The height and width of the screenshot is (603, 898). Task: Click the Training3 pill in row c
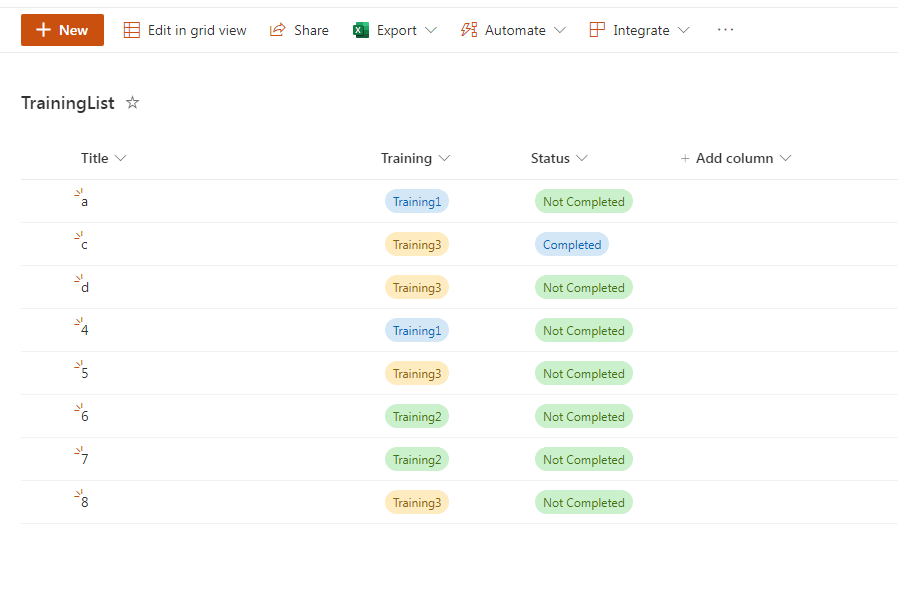click(x=417, y=245)
